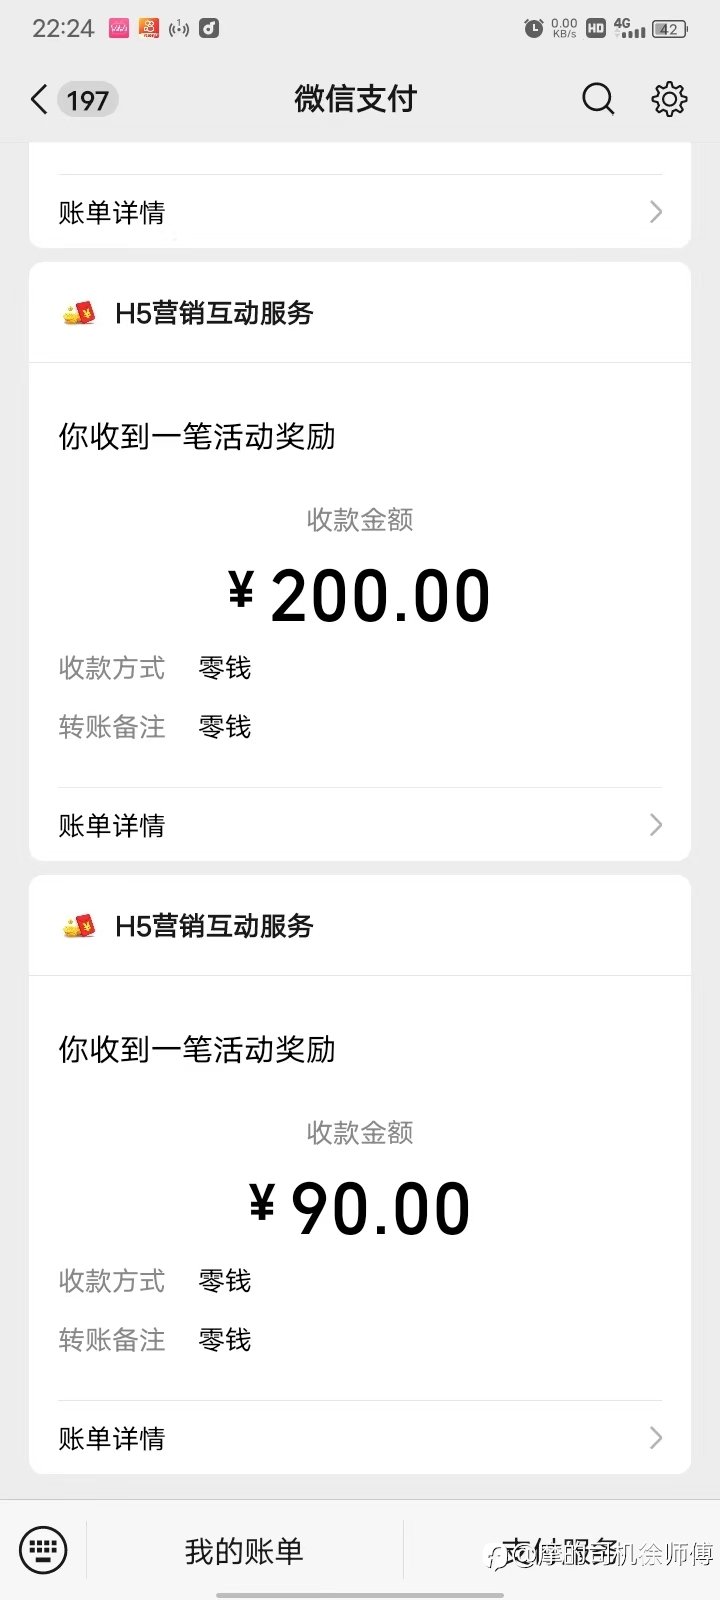Image resolution: width=720 pixels, height=1600 pixels.
Task: Tap the ¥90.00 amount
Action: 359,1208
